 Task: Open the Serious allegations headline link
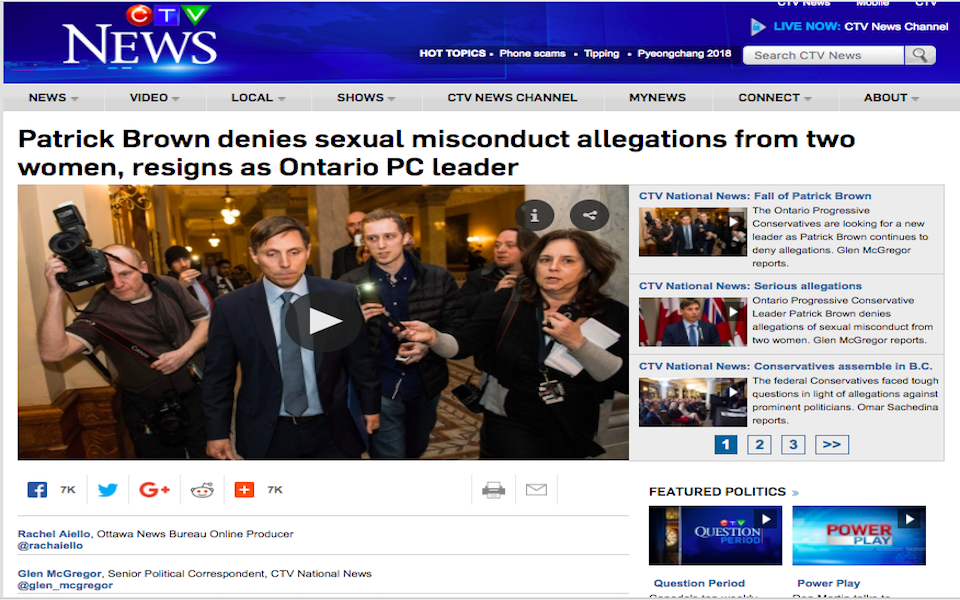pos(750,286)
